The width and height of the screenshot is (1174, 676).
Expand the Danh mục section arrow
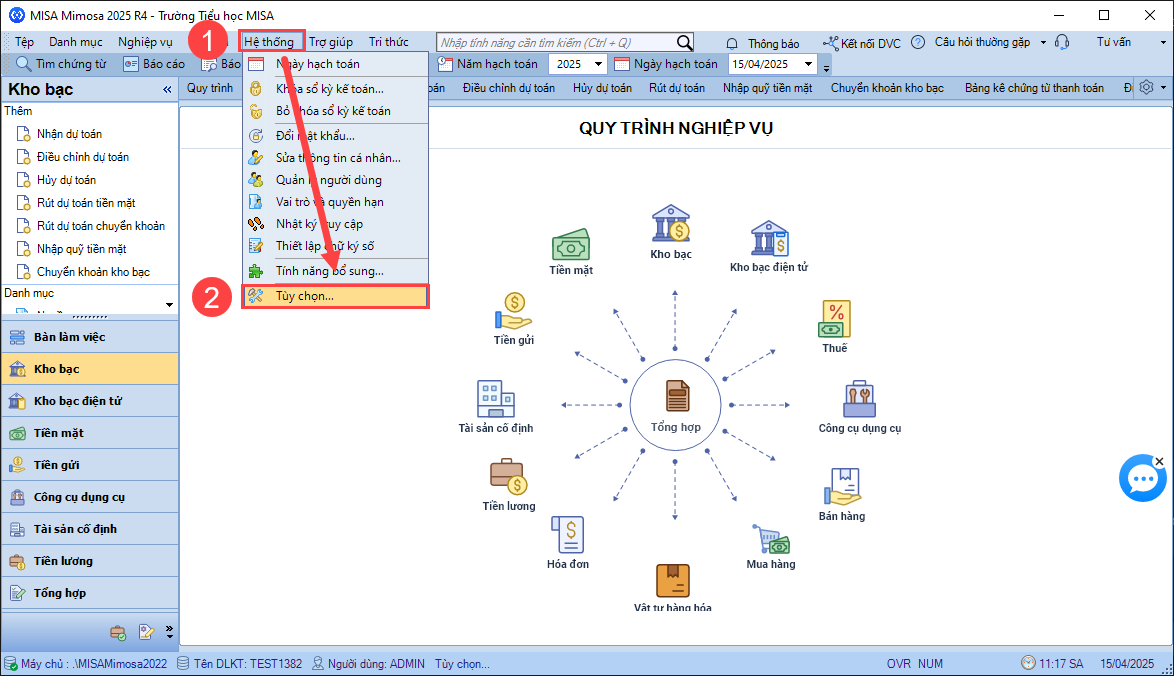pyautogui.click(x=169, y=305)
